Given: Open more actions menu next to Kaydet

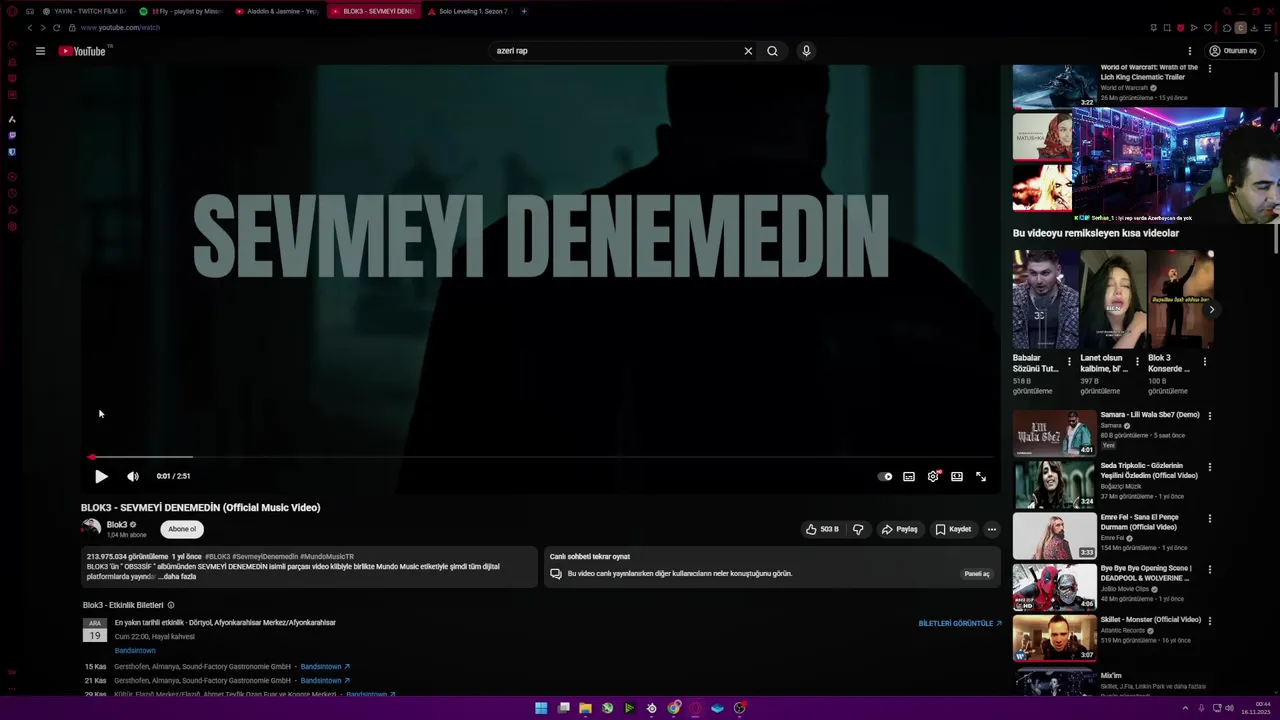Looking at the screenshot, I should (x=992, y=529).
